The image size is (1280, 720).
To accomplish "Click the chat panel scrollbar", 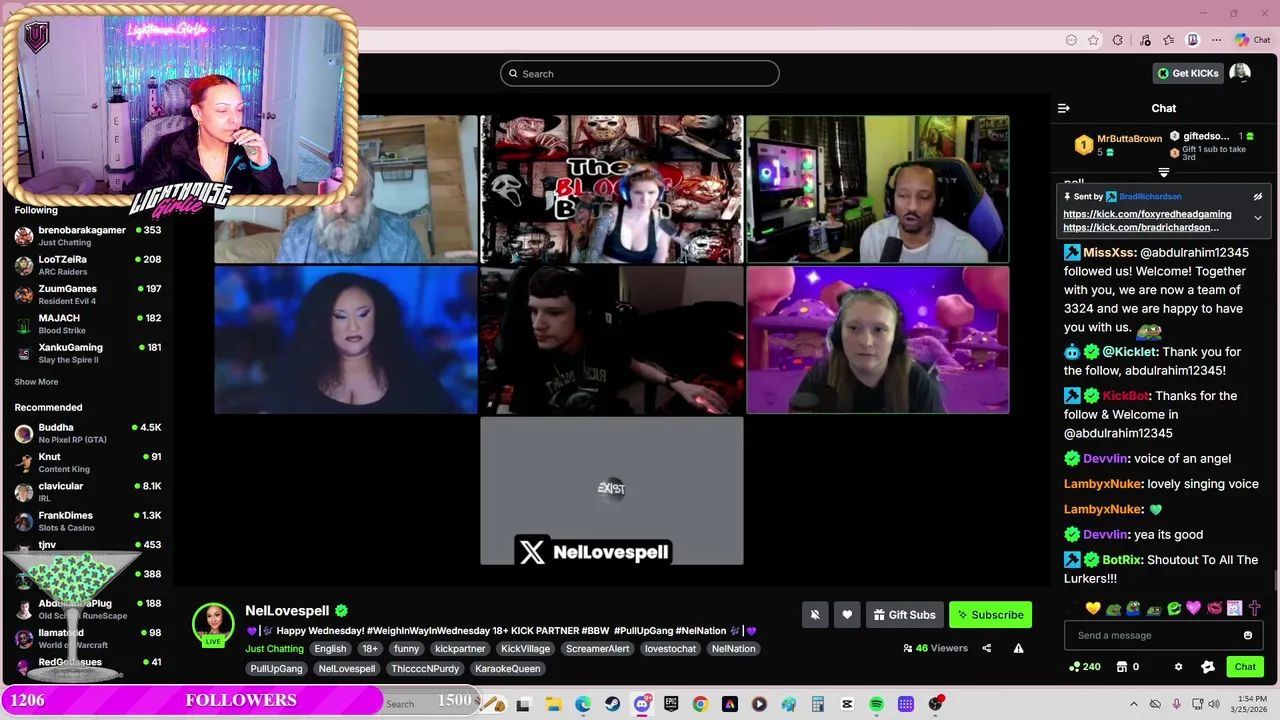I will click(x=1275, y=580).
